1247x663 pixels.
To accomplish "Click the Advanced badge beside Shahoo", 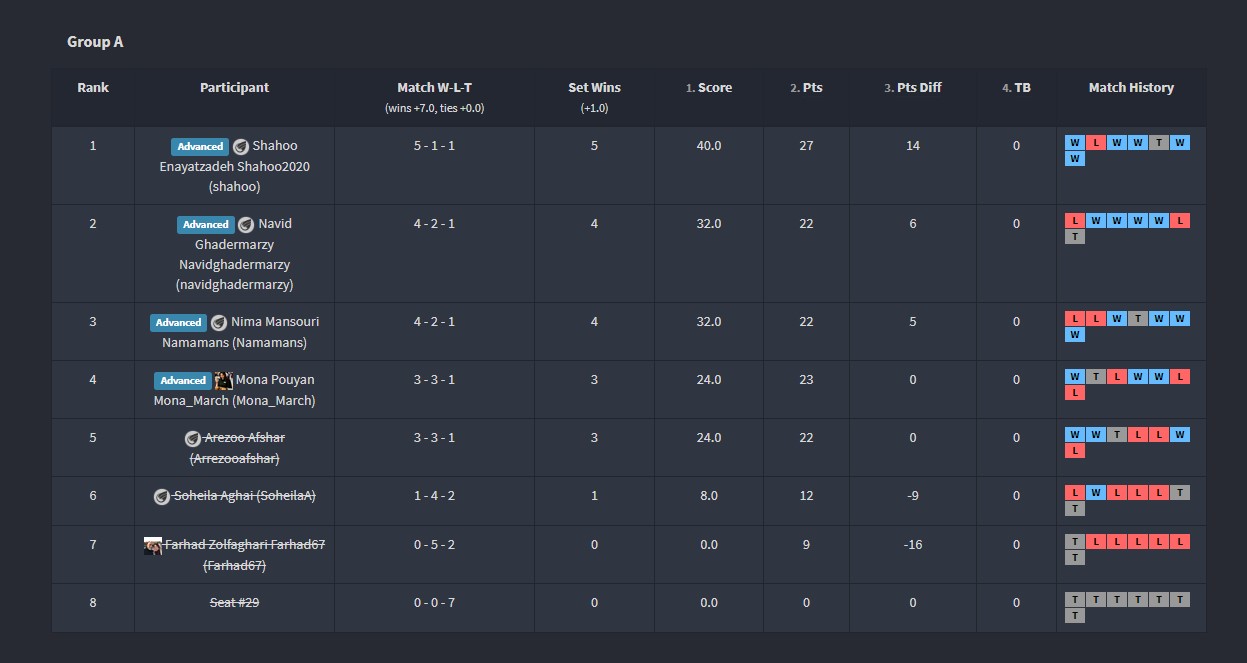I will (200, 146).
